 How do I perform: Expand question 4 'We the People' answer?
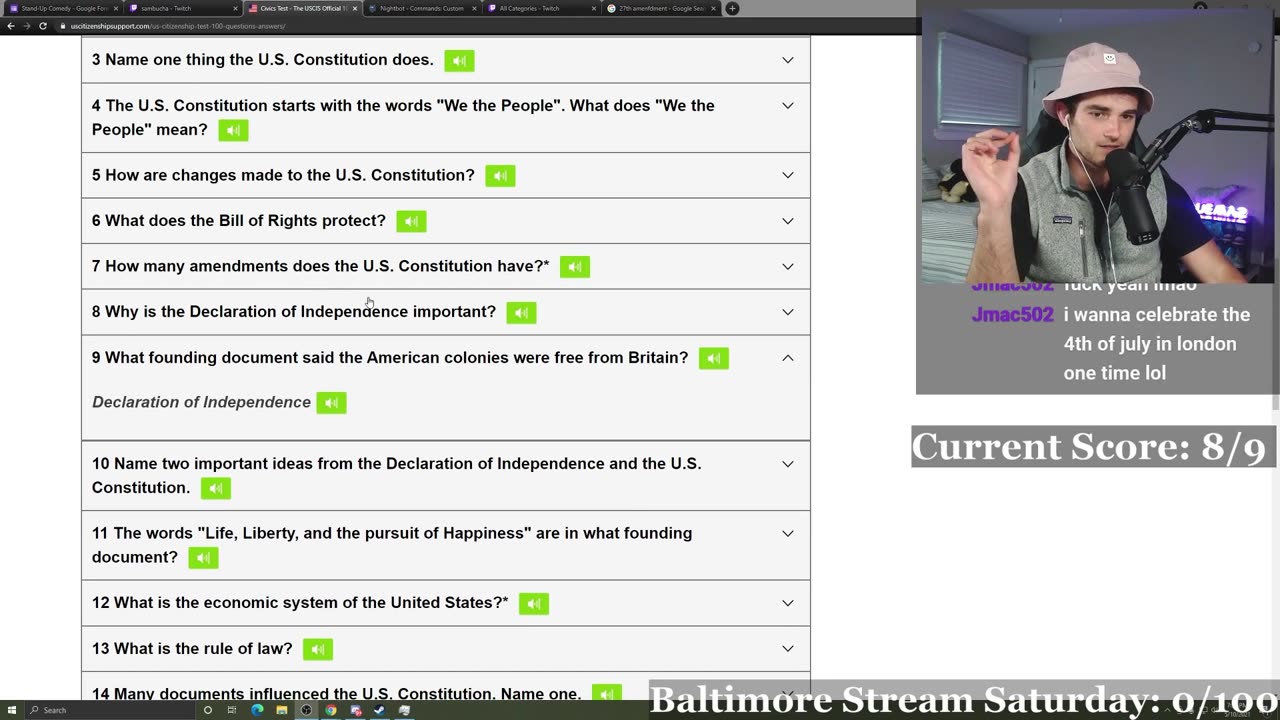tap(788, 106)
